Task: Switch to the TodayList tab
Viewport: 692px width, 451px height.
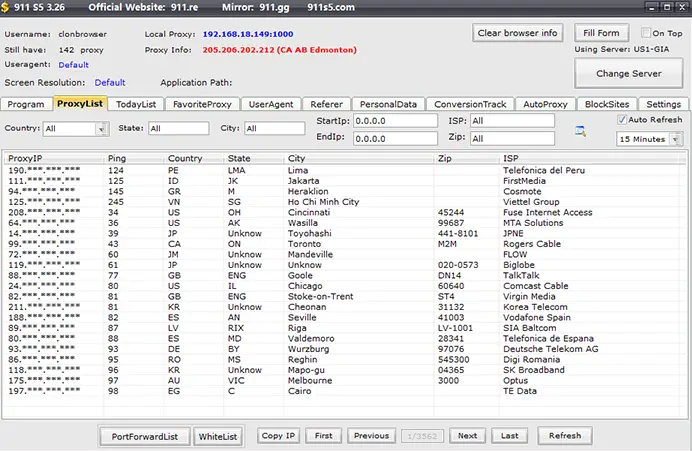Action: pyautogui.click(x=136, y=104)
